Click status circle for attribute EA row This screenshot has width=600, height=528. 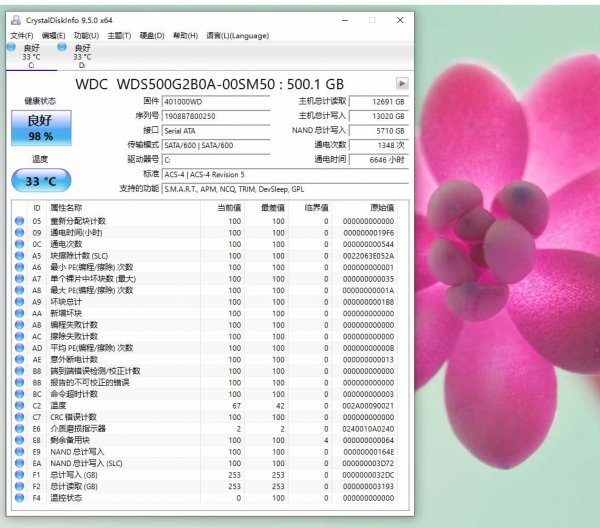(x=20, y=463)
